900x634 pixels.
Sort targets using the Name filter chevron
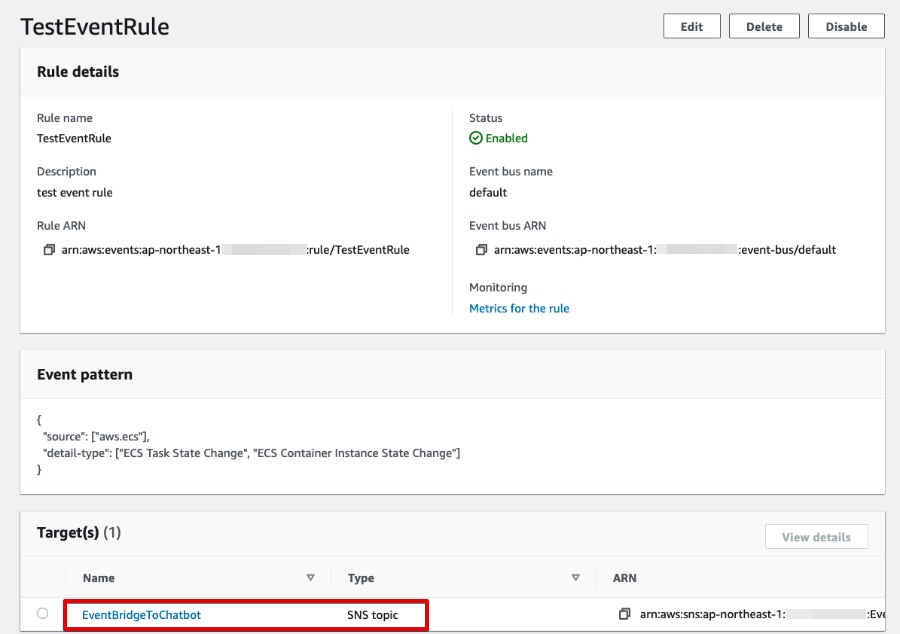click(311, 578)
